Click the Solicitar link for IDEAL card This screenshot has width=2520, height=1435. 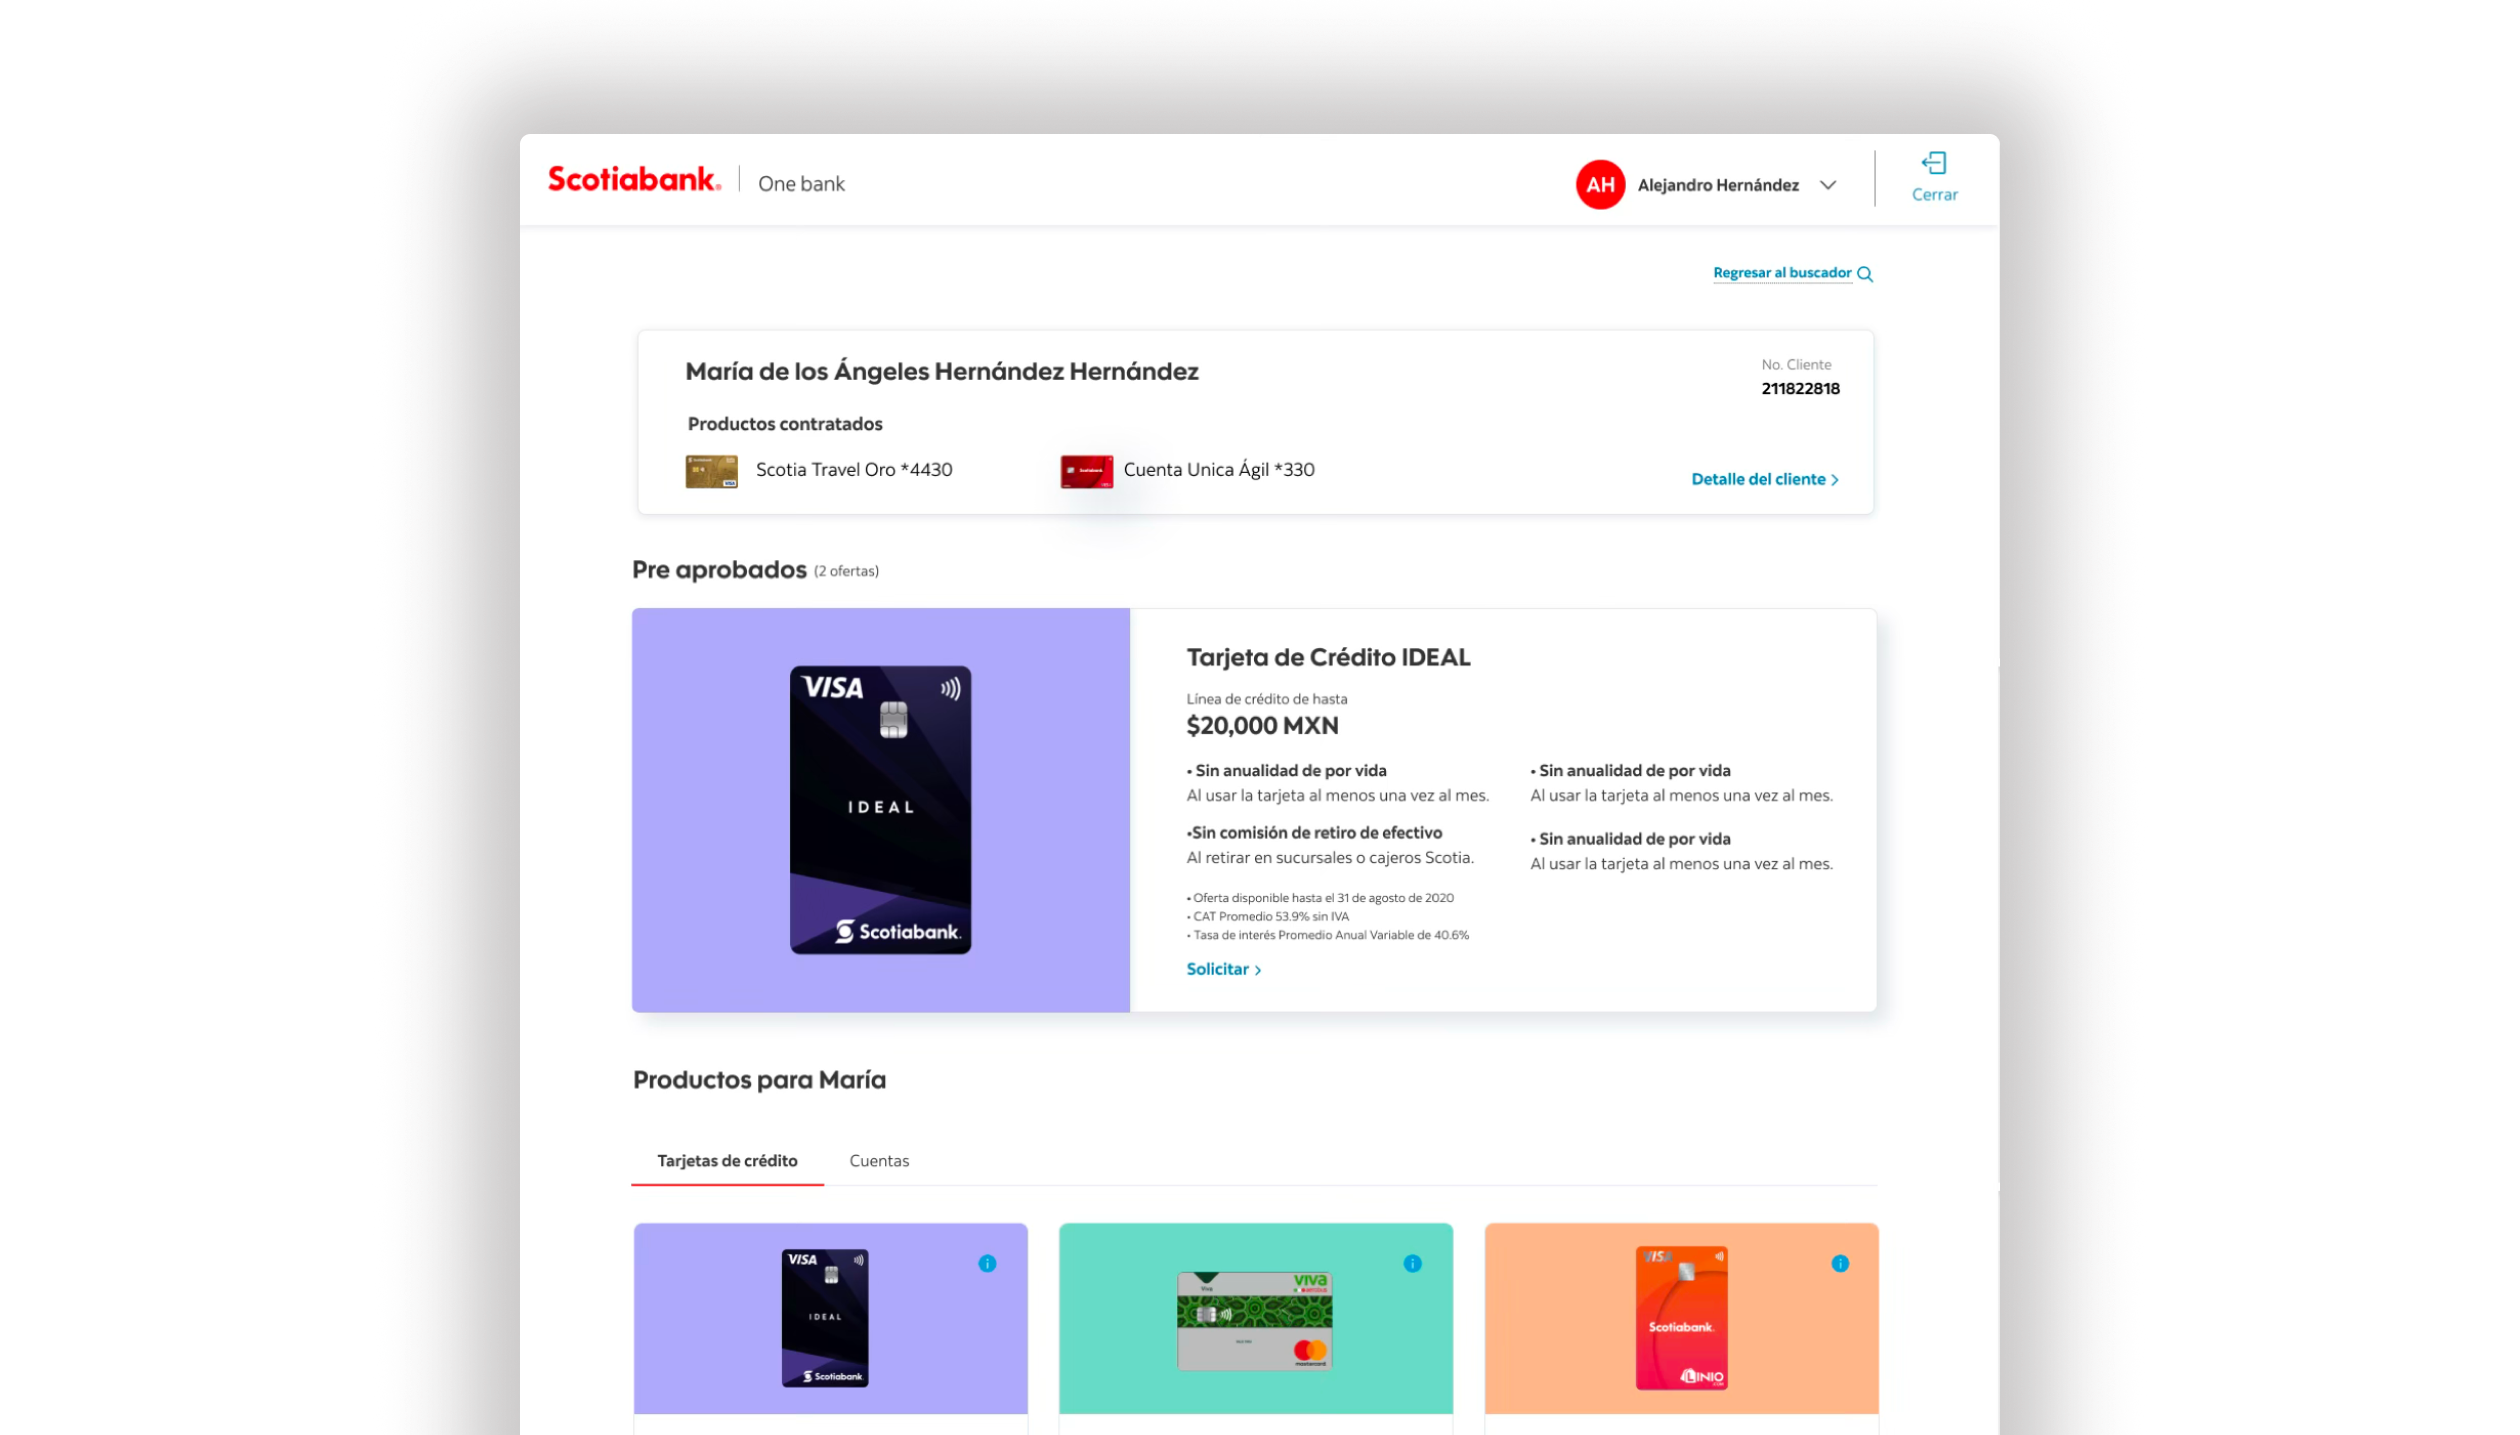click(x=1223, y=969)
